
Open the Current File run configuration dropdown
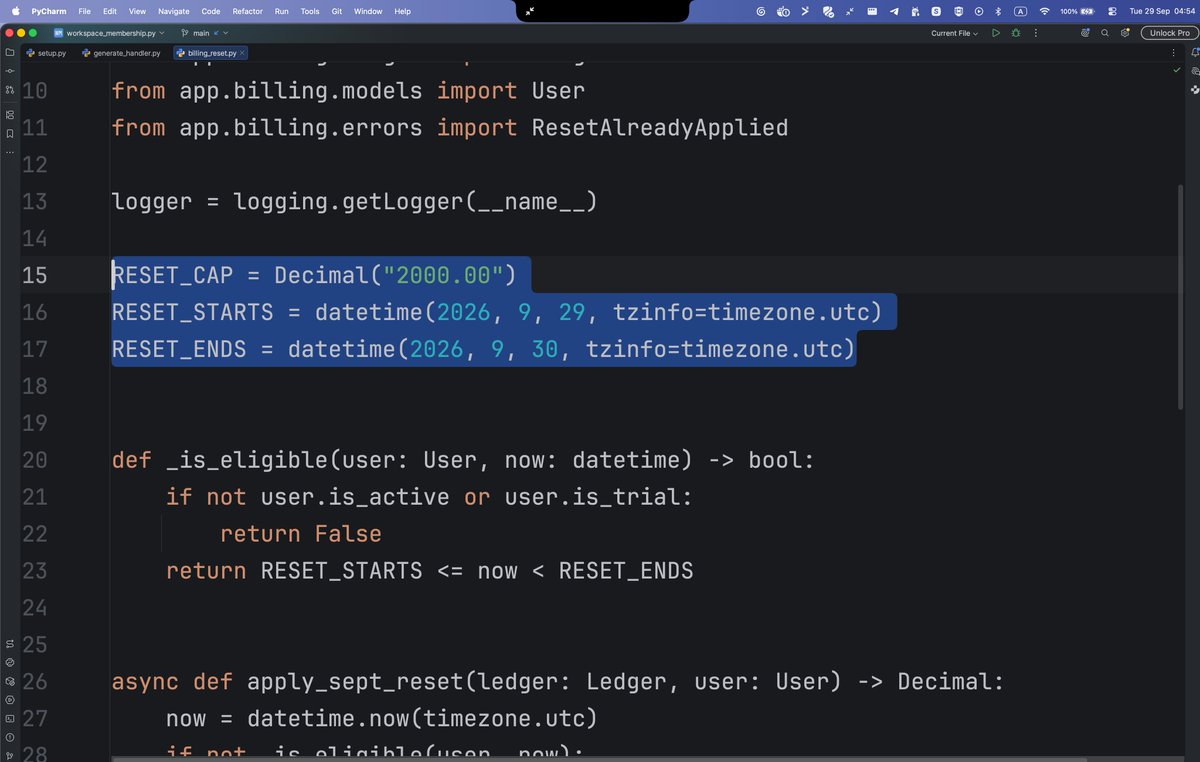(954, 33)
